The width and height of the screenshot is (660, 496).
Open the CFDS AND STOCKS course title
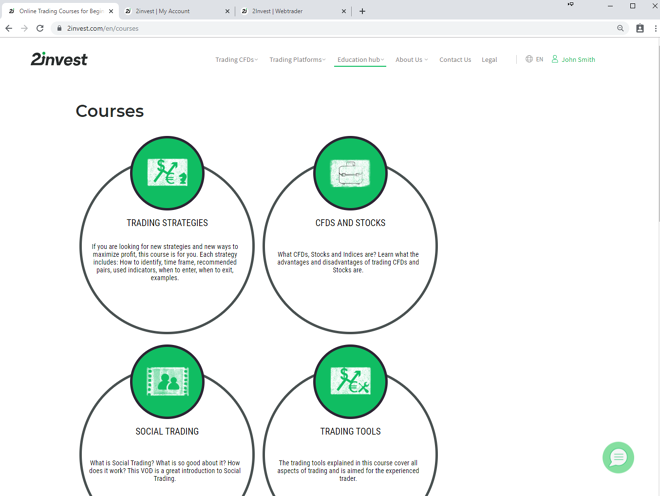click(x=350, y=223)
